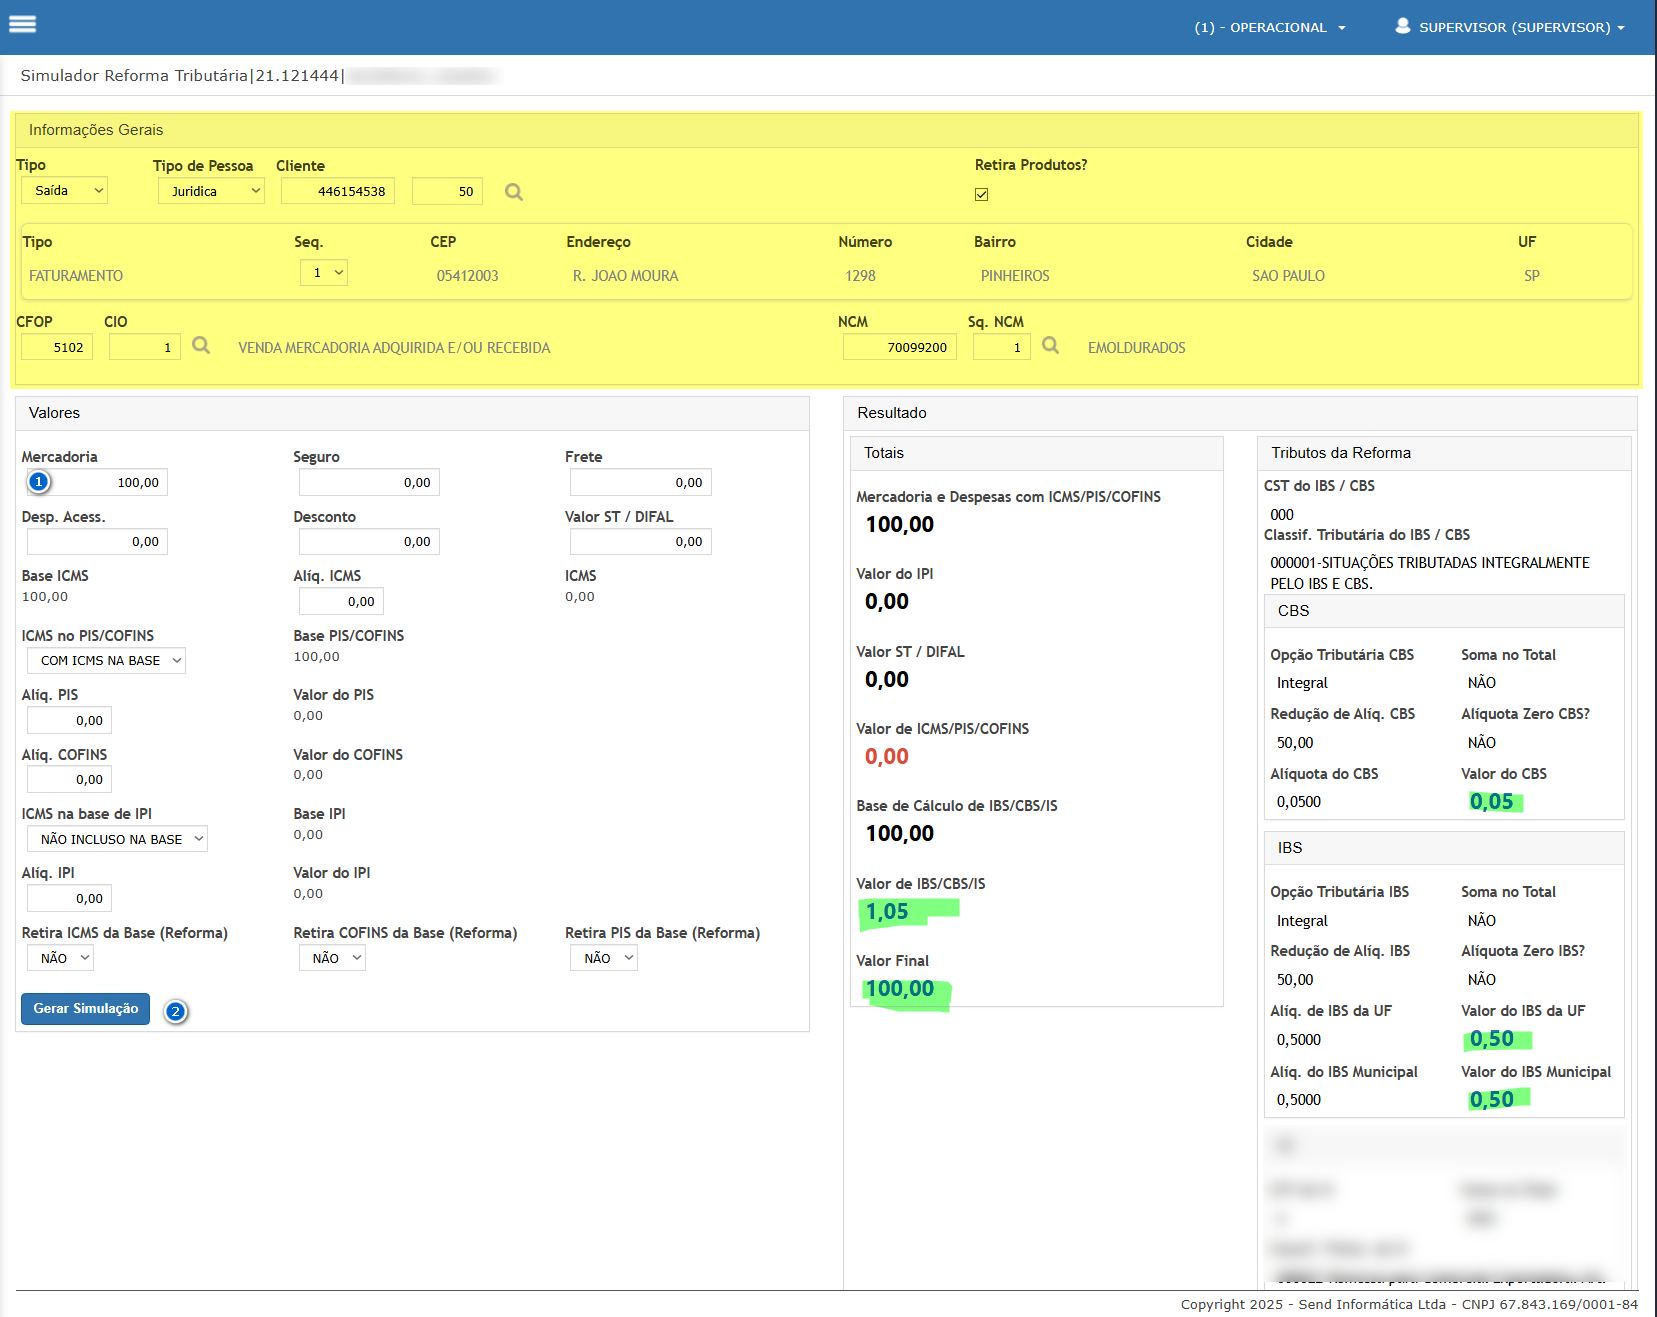Open the ICMS na base de IPI dropdown
1657x1317 pixels.
117,839
